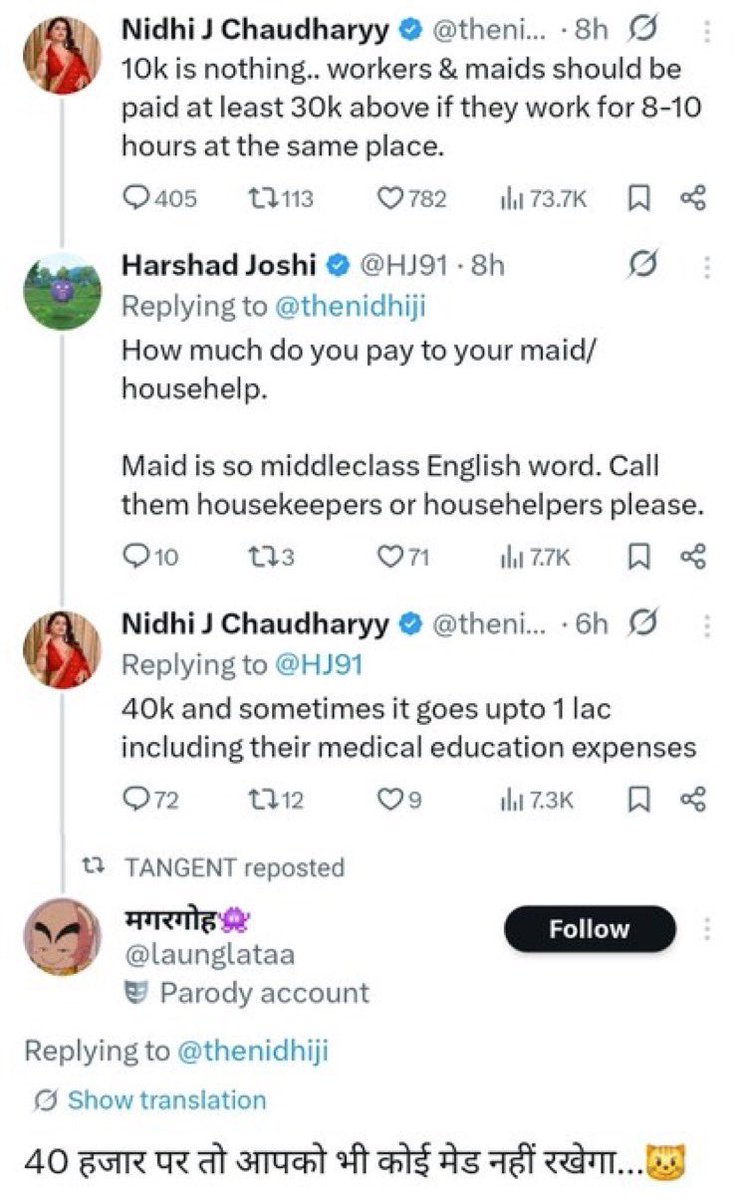This screenshot has width=746, height=1200.
Task: Open more options on Harshad Joshi's tweet
Action: (x=708, y=267)
